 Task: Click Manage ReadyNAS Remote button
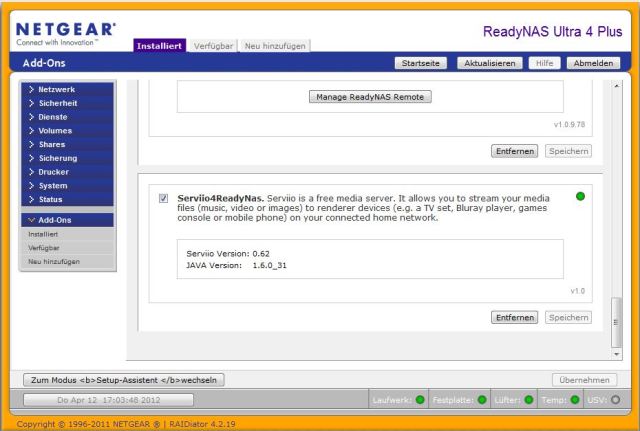pos(370,97)
